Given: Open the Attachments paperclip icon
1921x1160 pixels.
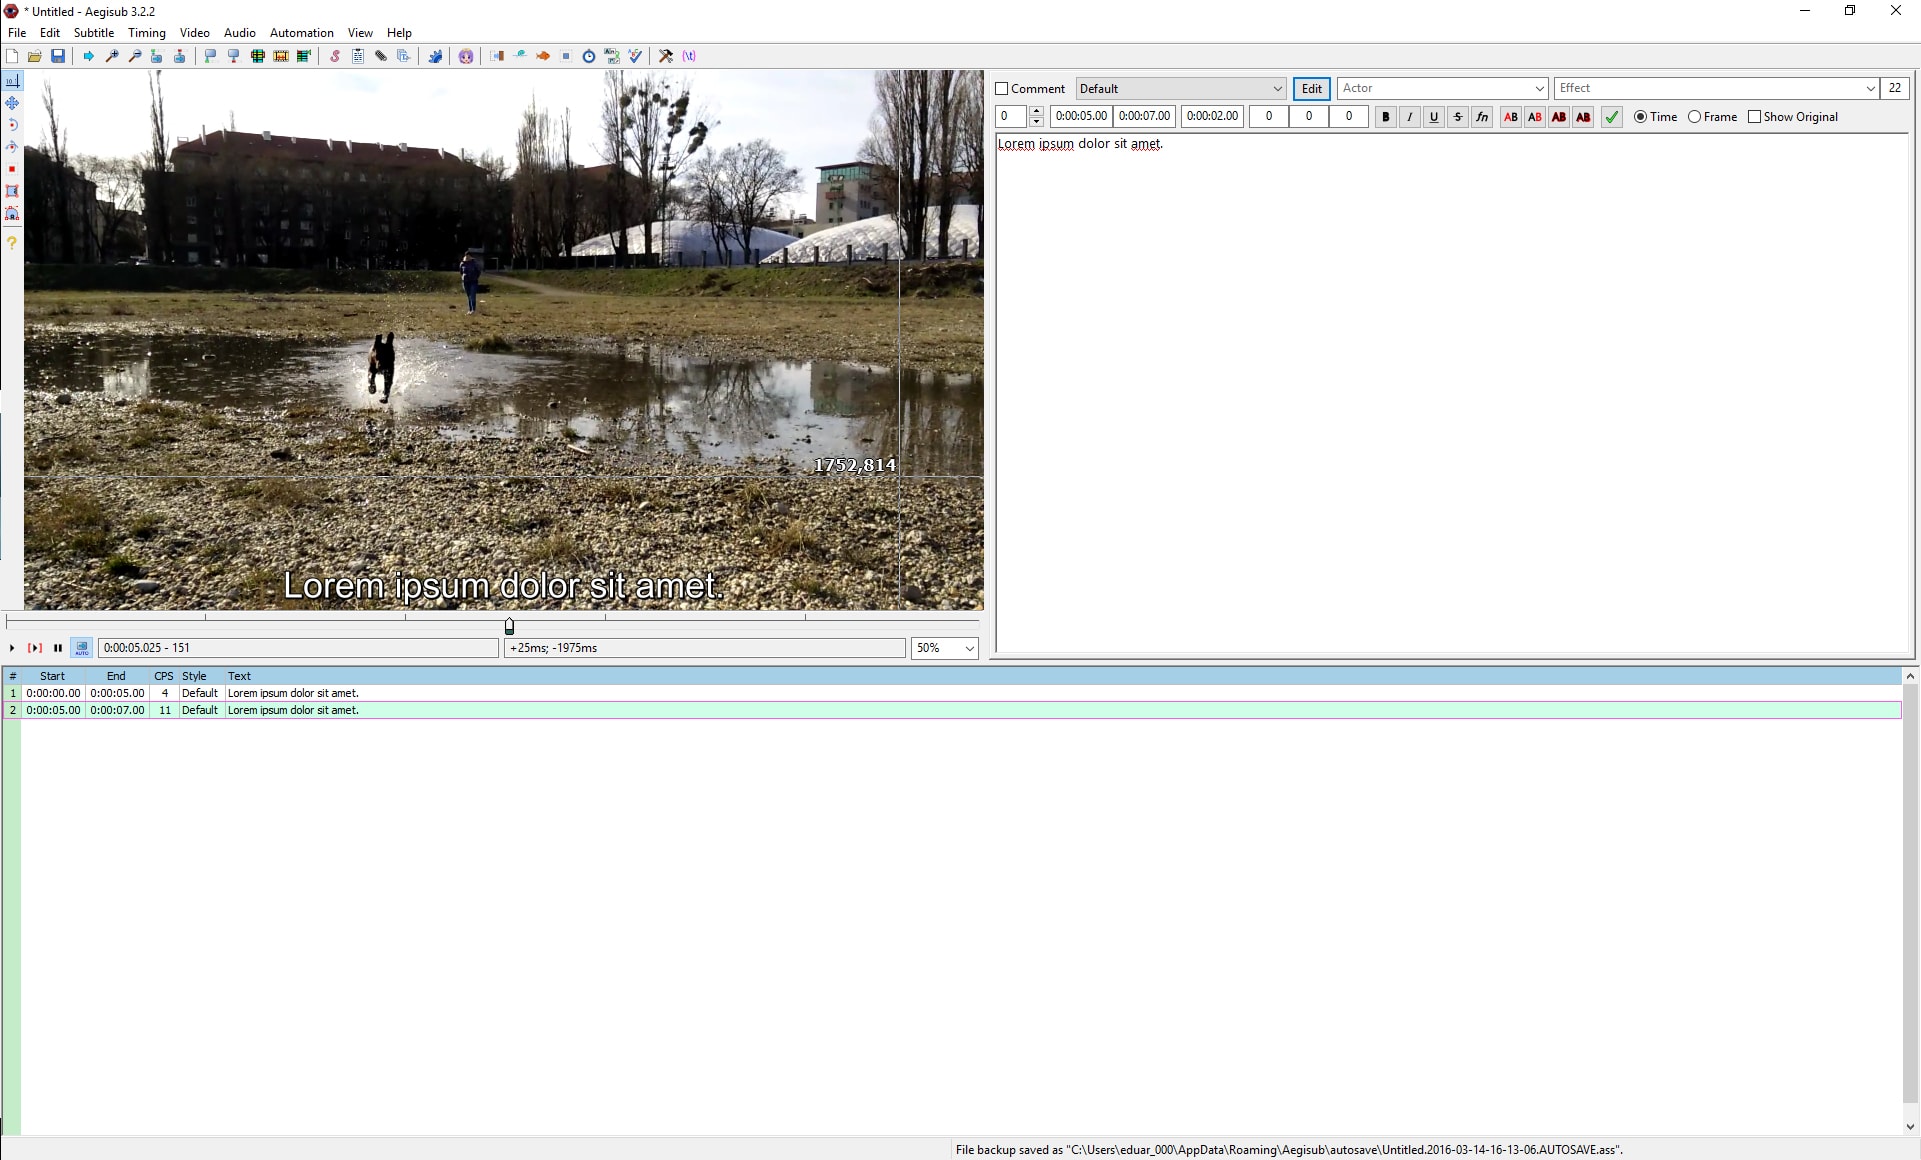Looking at the screenshot, I should [x=381, y=56].
